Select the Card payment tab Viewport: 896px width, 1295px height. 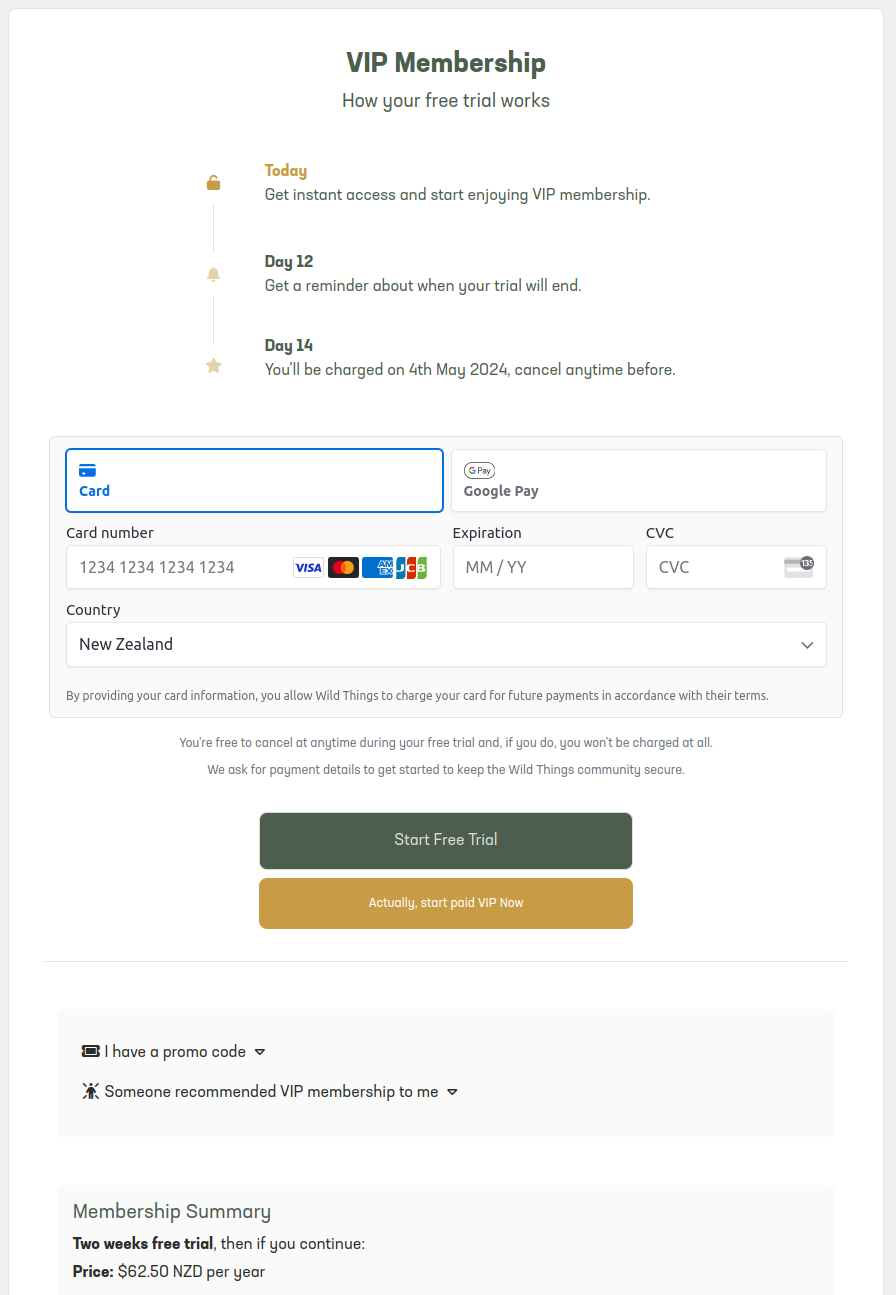pos(254,480)
